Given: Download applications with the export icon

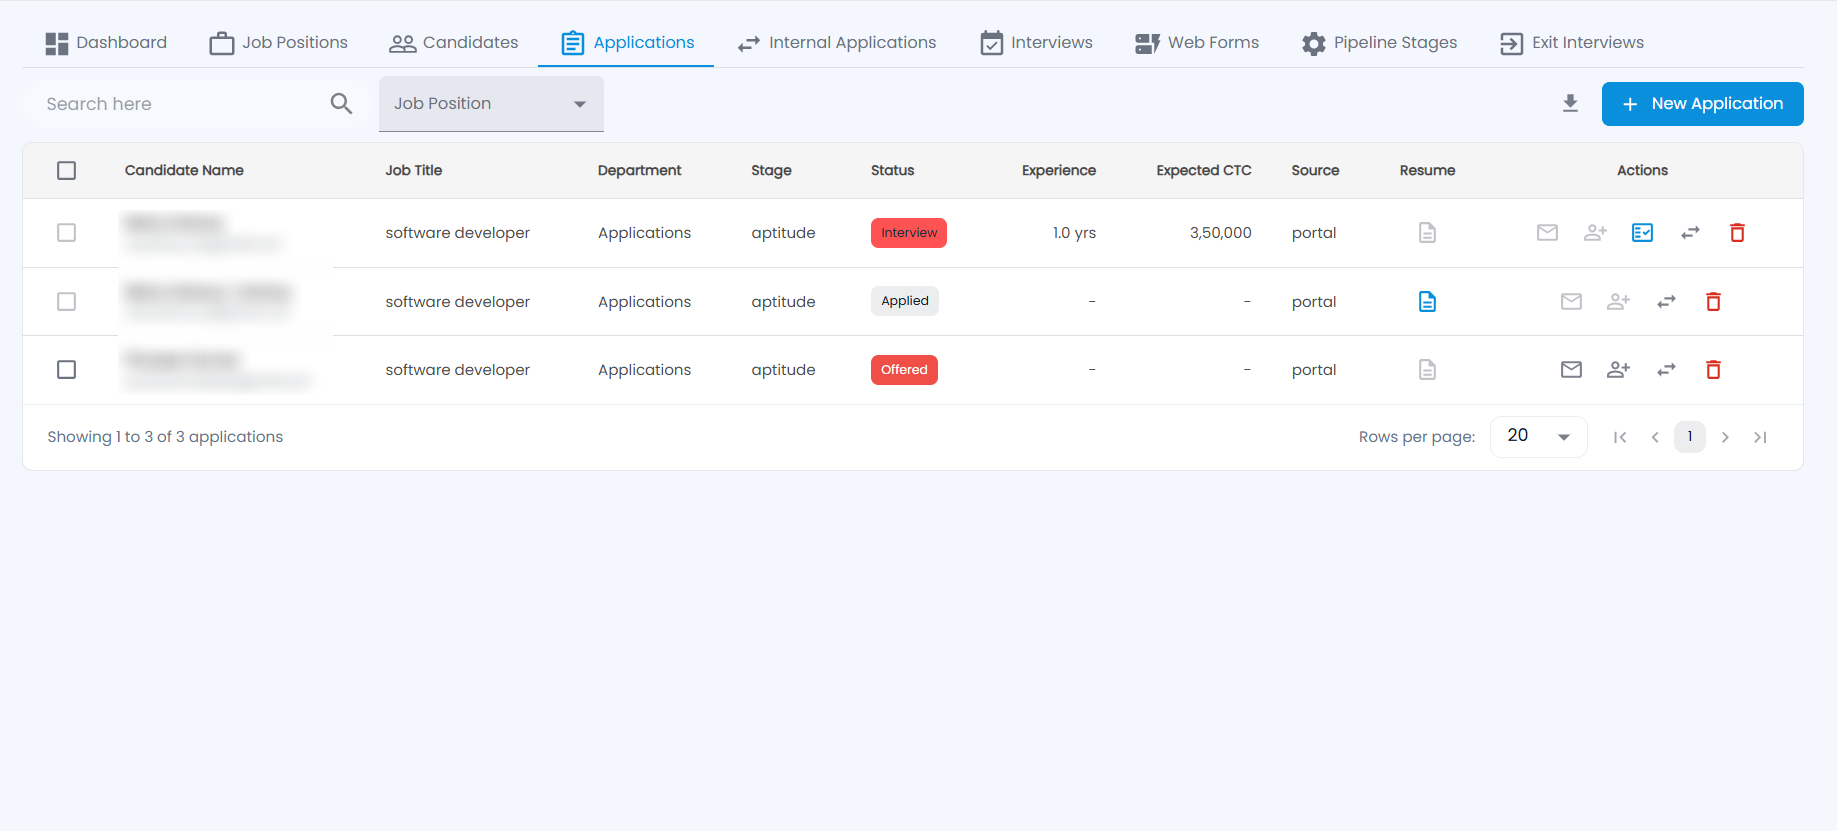Looking at the screenshot, I should [1570, 104].
